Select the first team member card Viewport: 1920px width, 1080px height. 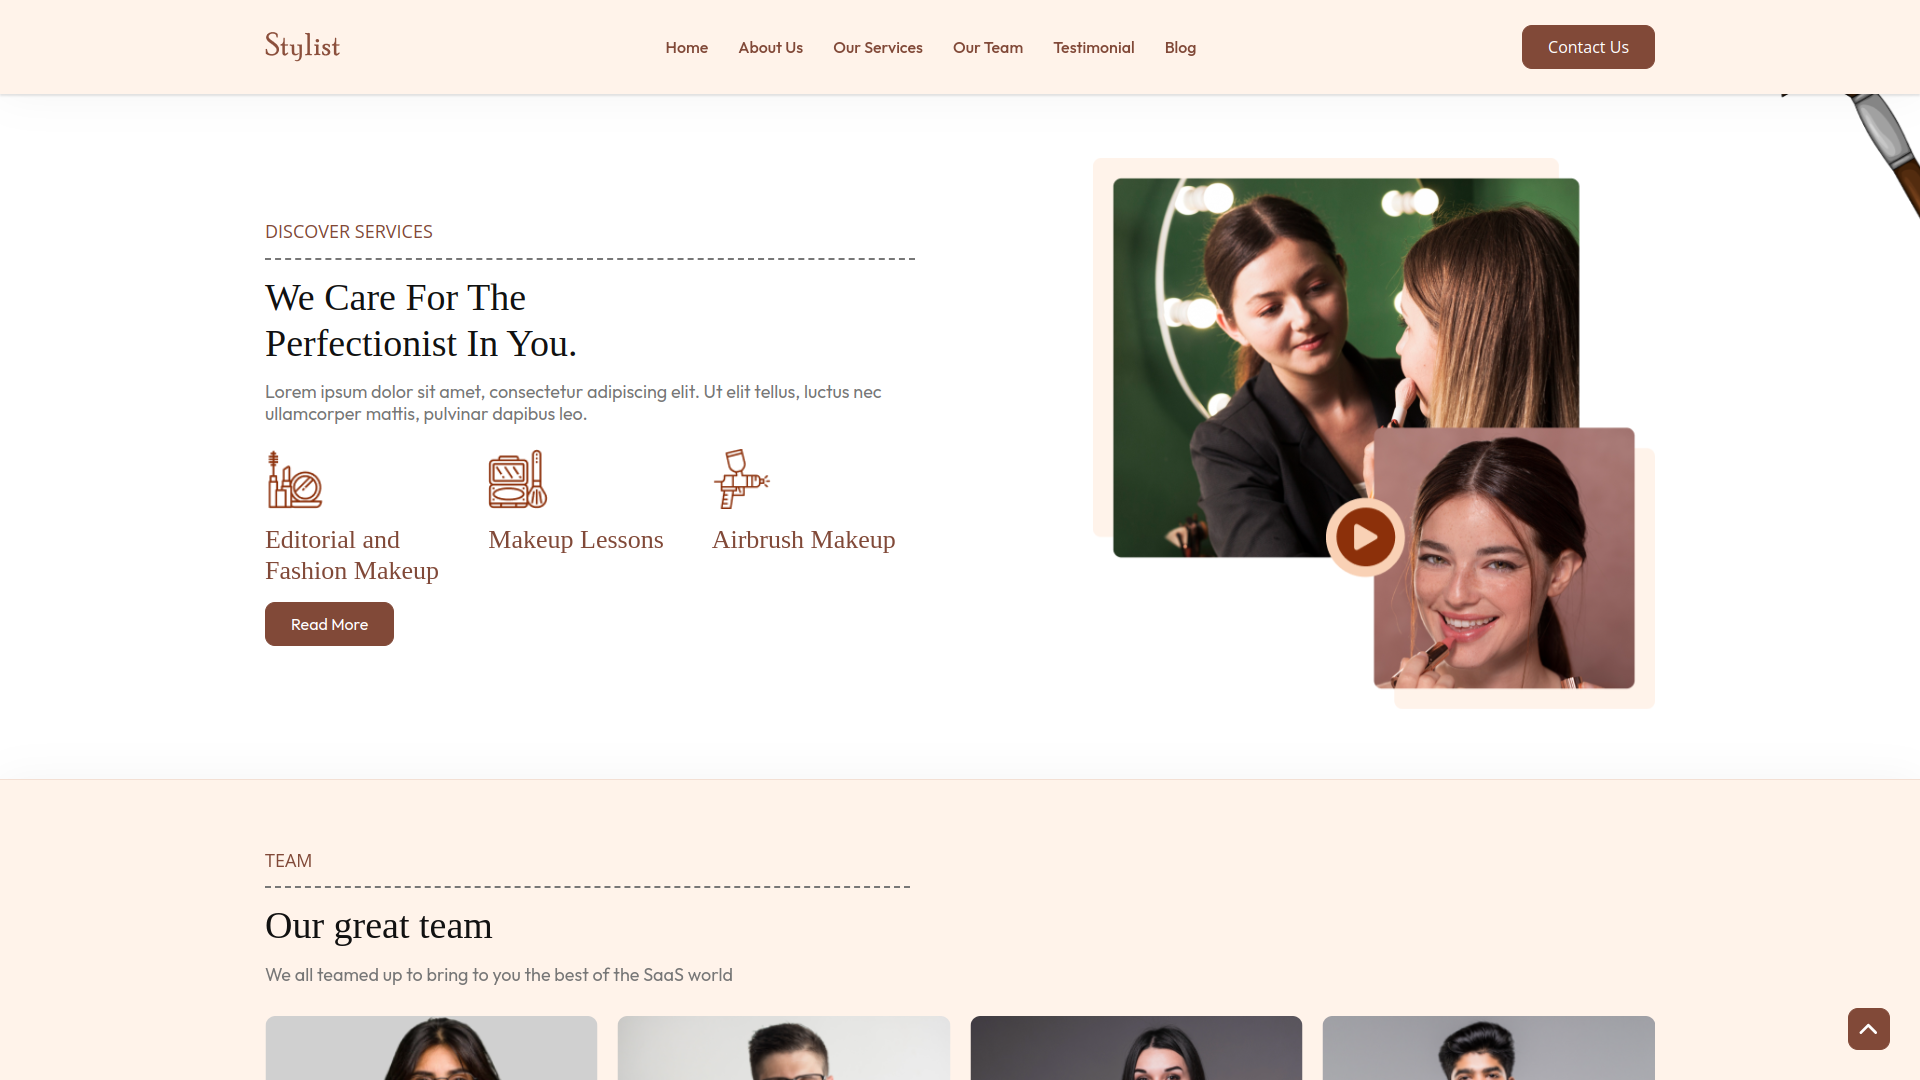tap(431, 1047)
